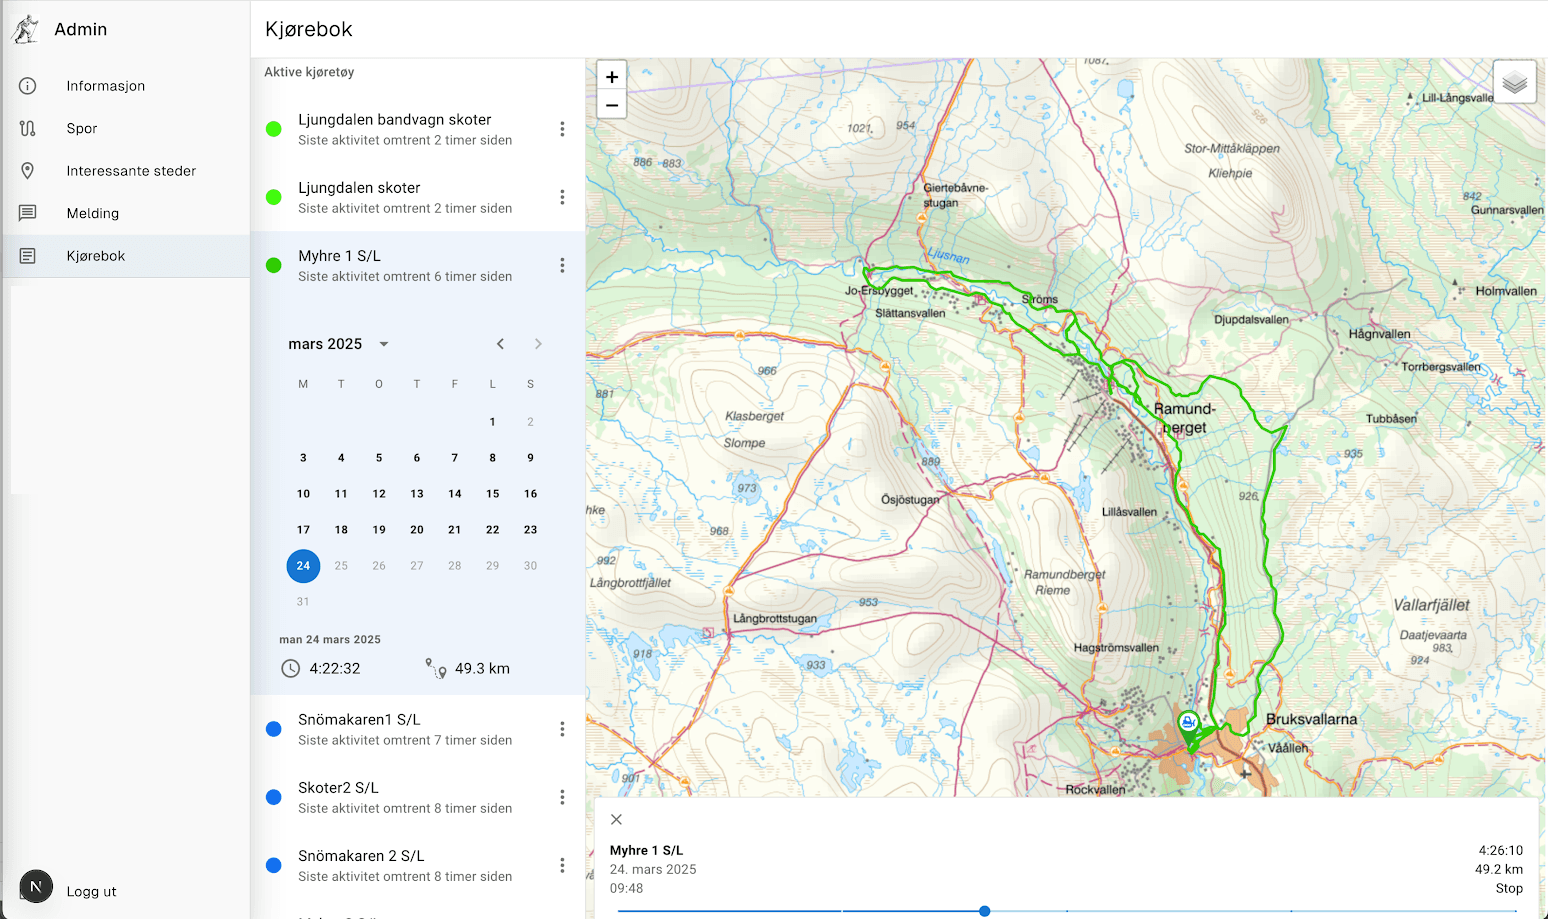Select March 18 in the calendar
1548x919 pixels.
pos(341,530)
